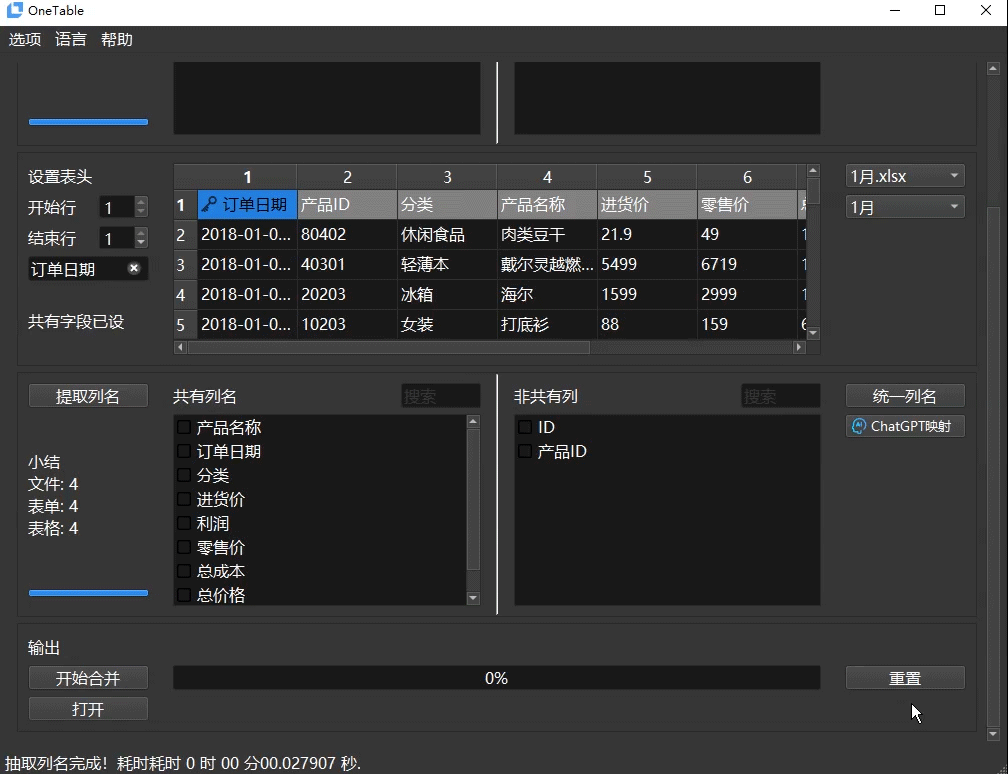
Task: Toggle the 分类 checkbox
Action: (184, 475)
